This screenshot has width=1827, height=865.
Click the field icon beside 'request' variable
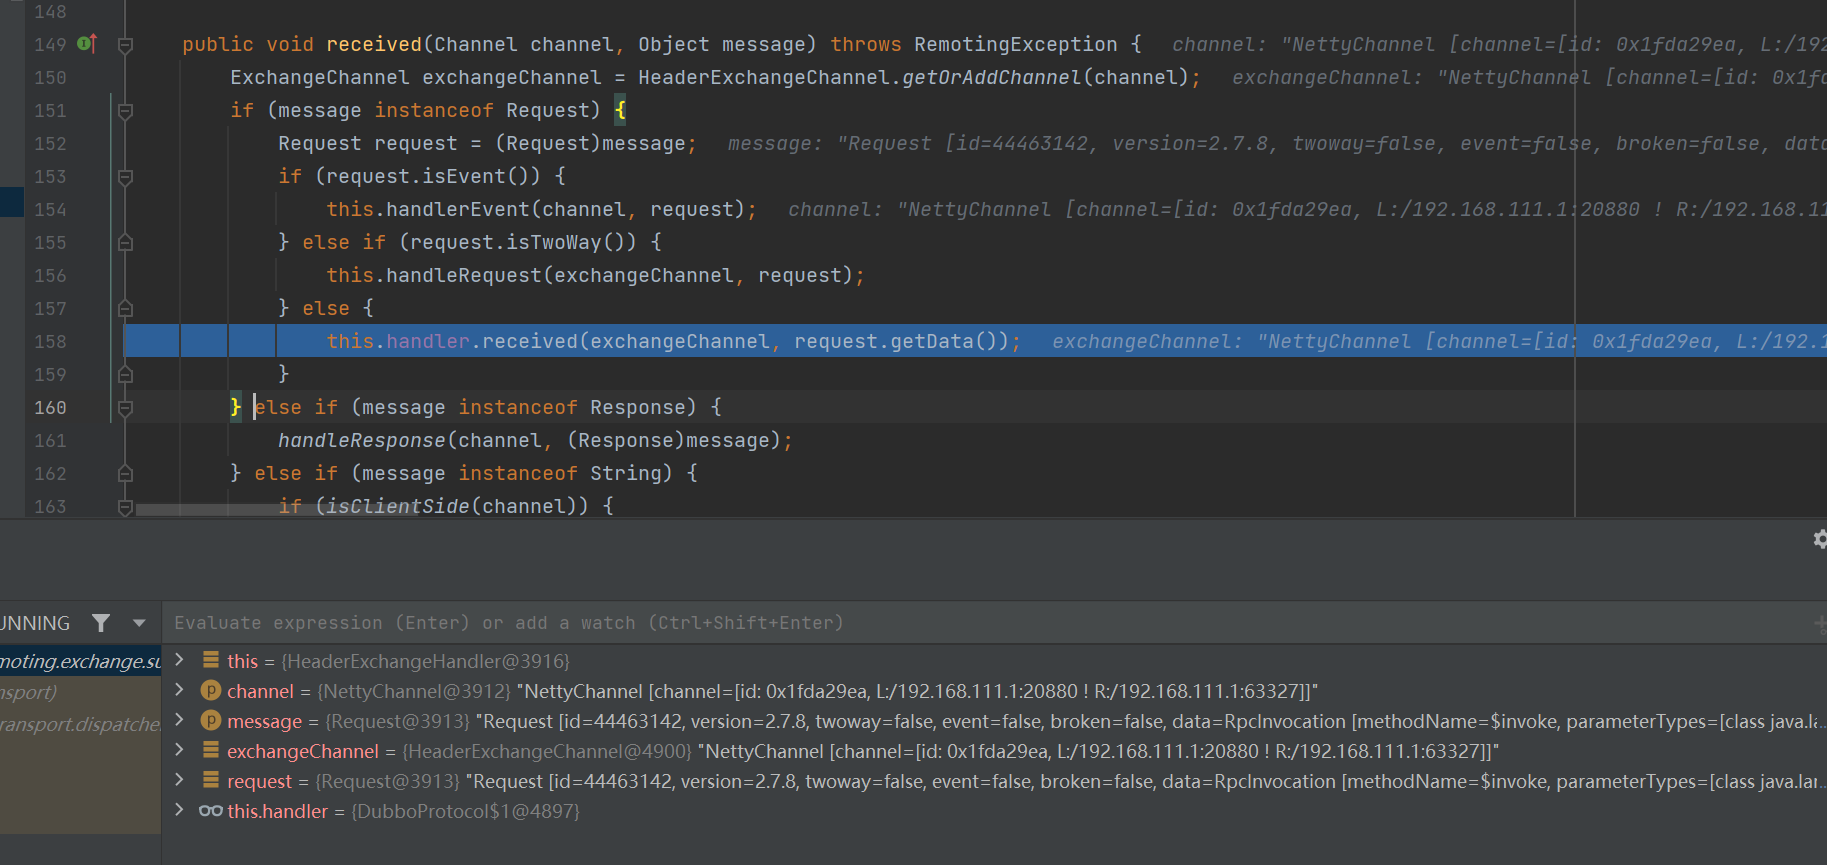[x=210, y=780]
